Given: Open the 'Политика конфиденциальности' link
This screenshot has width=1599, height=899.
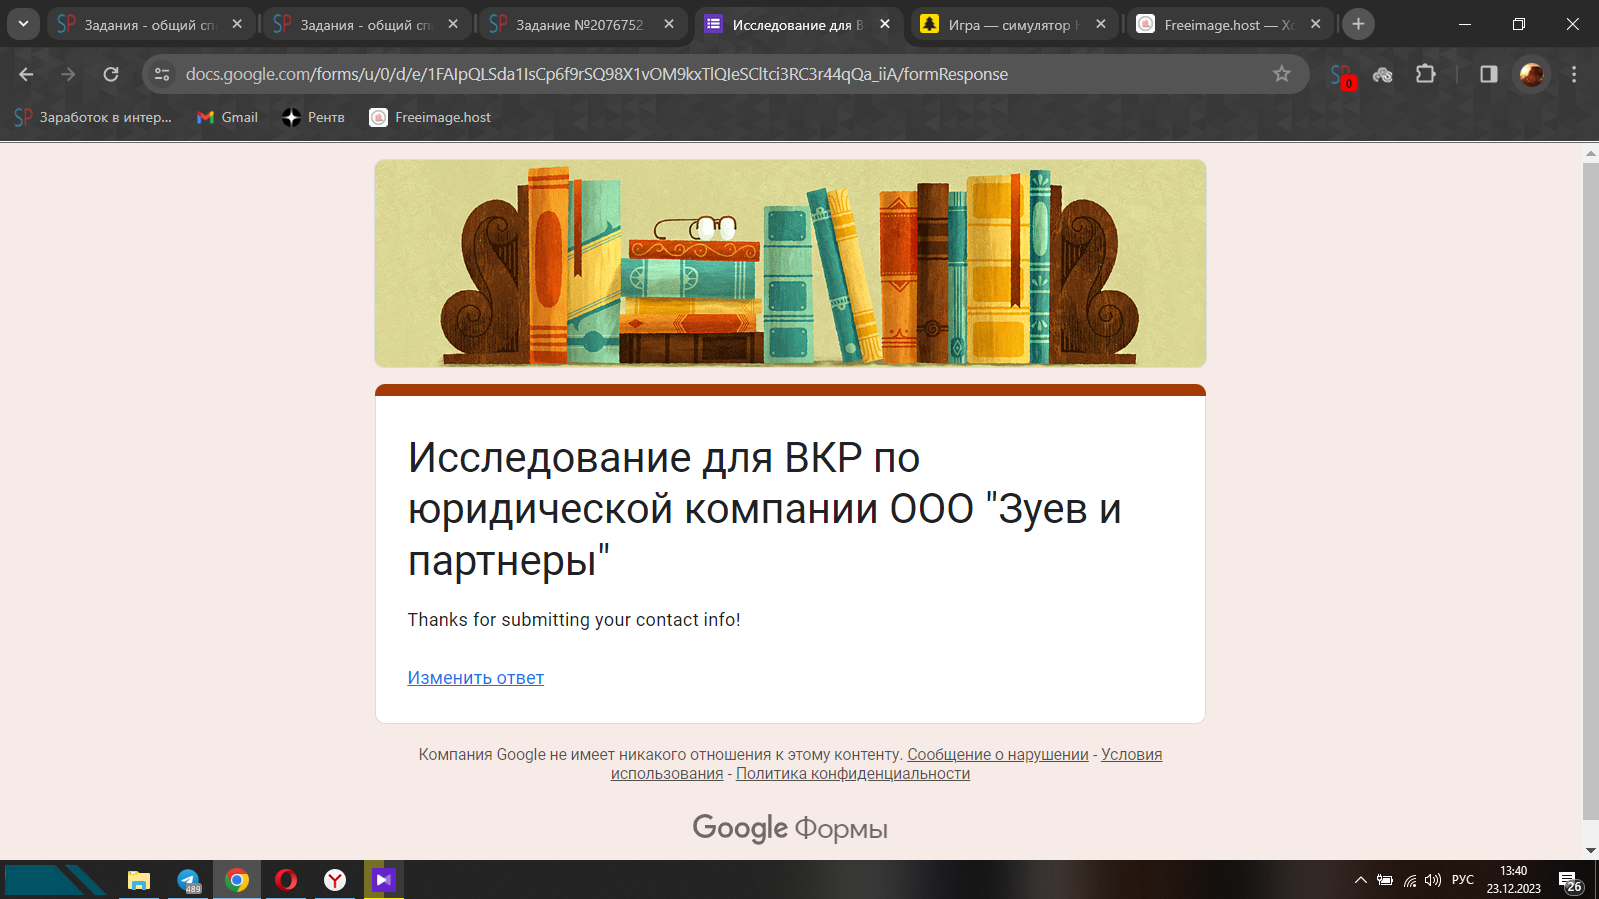Looking at the screenshot, I should 853,774.
